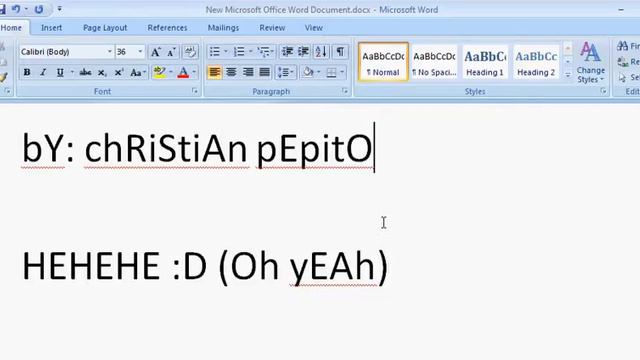This screenshot has height=360, width=640.
Task: Apply the No Spacing style
Action: tap(434, 62)
